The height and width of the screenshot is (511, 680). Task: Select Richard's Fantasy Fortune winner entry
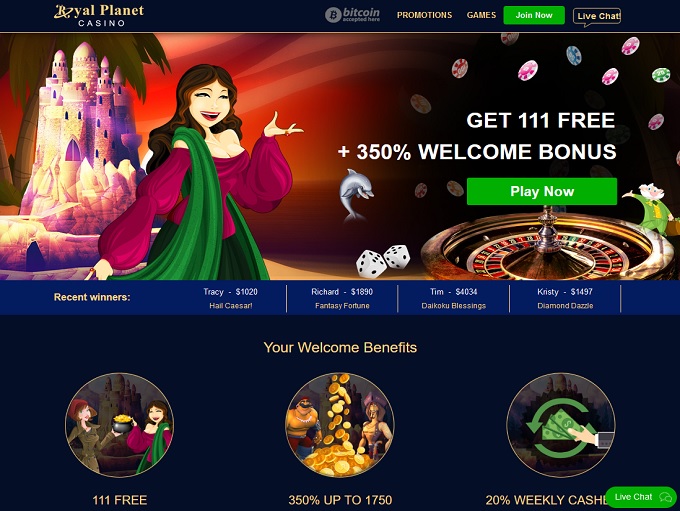coord(342,298)
